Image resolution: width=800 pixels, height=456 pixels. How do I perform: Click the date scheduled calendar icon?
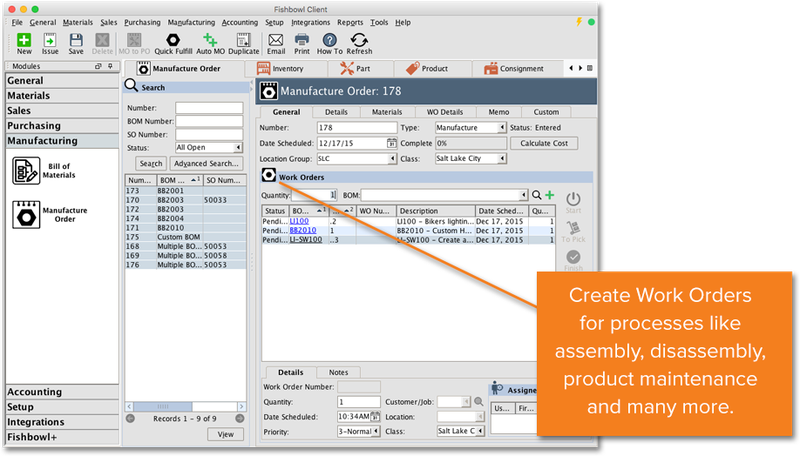tap(391, 143)
